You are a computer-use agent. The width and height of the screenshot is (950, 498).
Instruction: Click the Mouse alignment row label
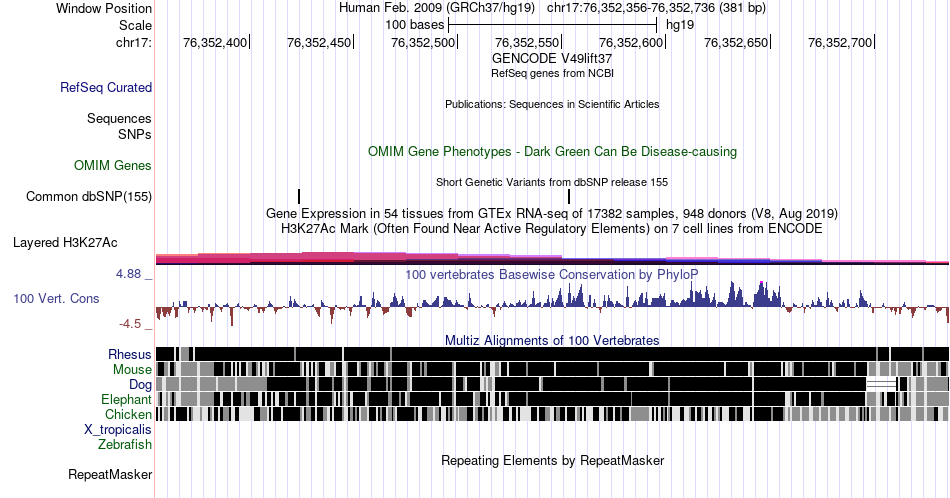[x=132, y=370]
